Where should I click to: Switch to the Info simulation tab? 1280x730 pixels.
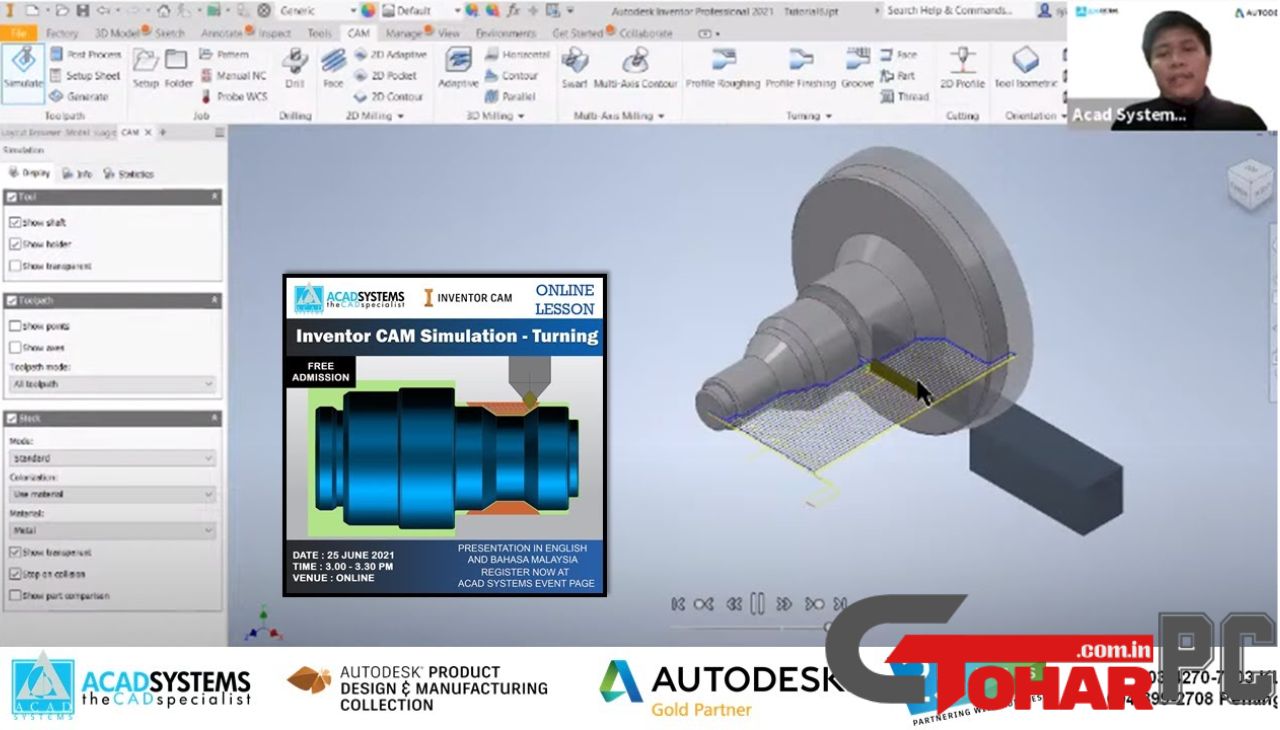click(78, 174)
